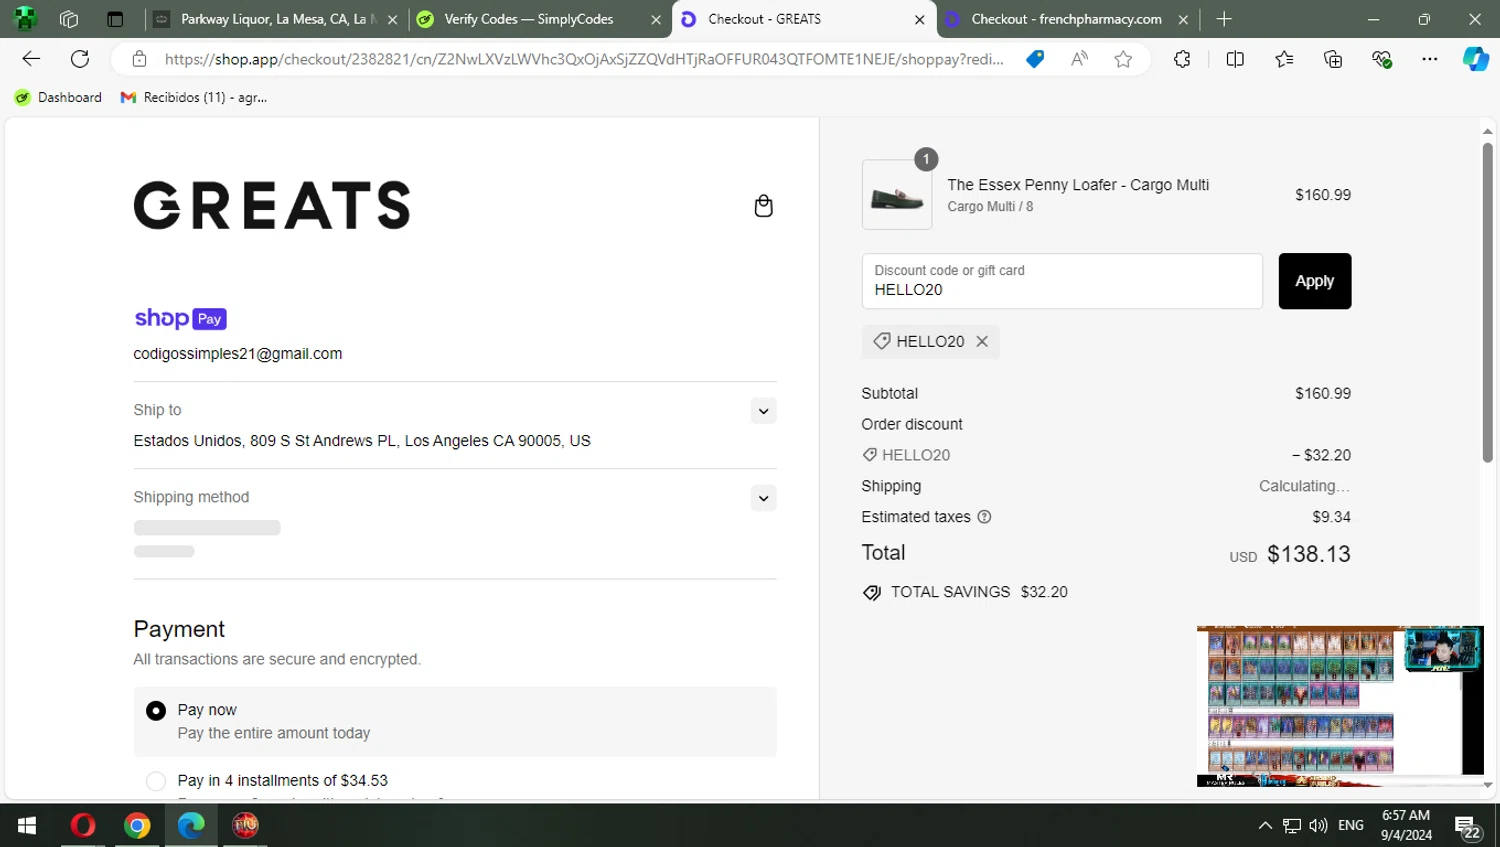
Task: Expand the Shipping method section
Action: [763, 498]
